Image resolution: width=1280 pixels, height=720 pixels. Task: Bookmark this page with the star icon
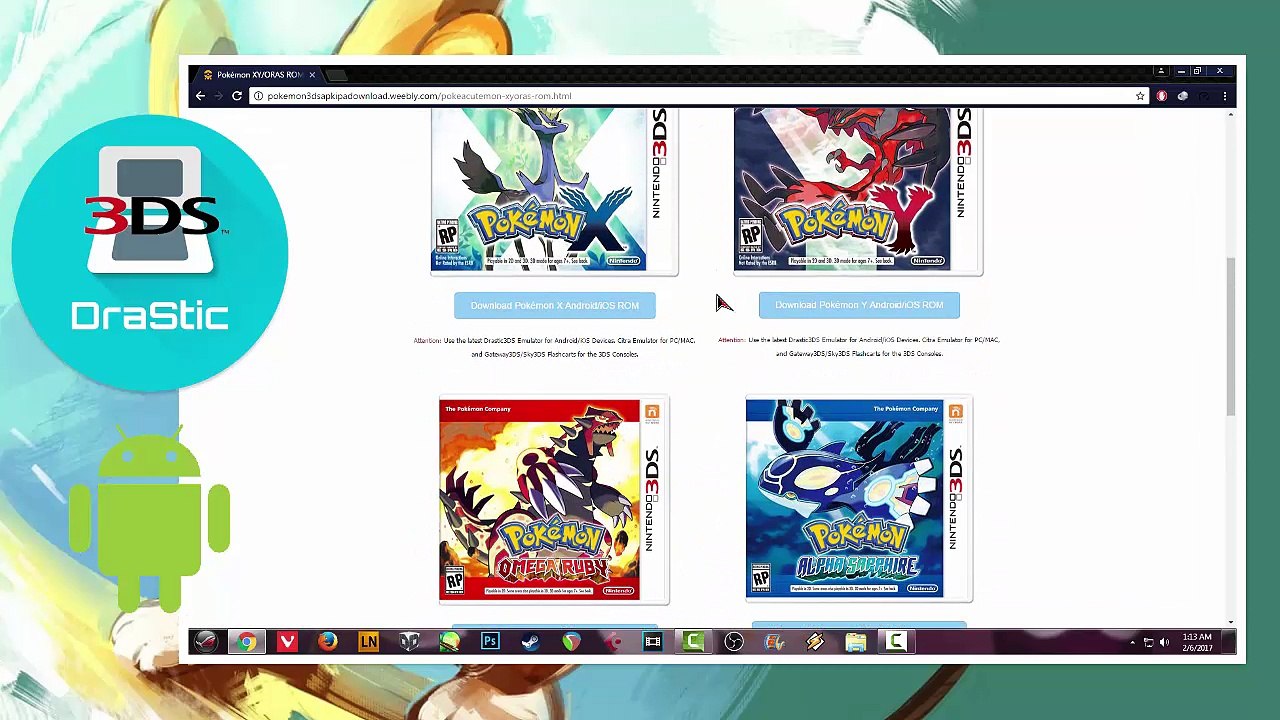pos(1140,96)
